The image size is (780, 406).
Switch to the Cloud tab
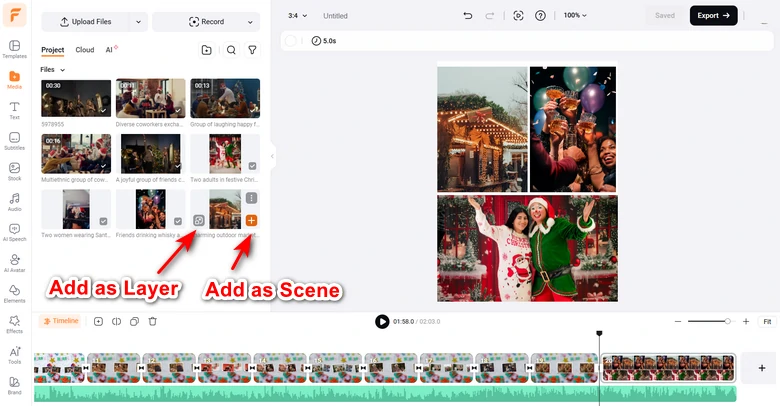pos(85,50)
